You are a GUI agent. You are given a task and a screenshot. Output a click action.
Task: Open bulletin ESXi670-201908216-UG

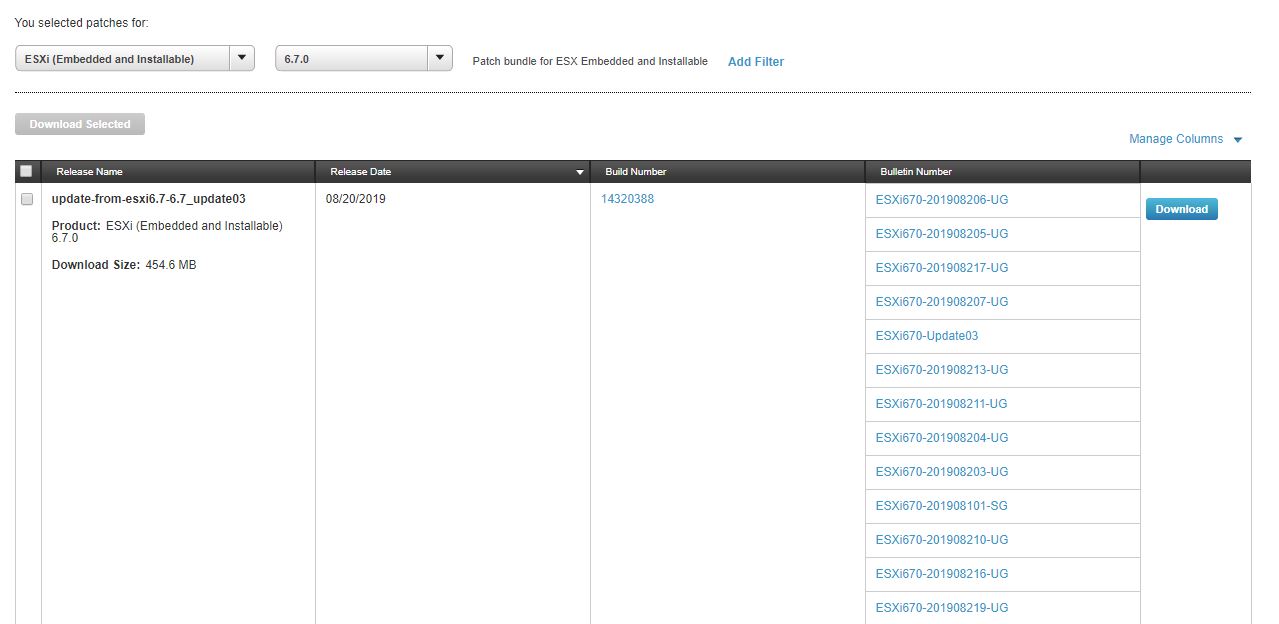coord(942,574)
